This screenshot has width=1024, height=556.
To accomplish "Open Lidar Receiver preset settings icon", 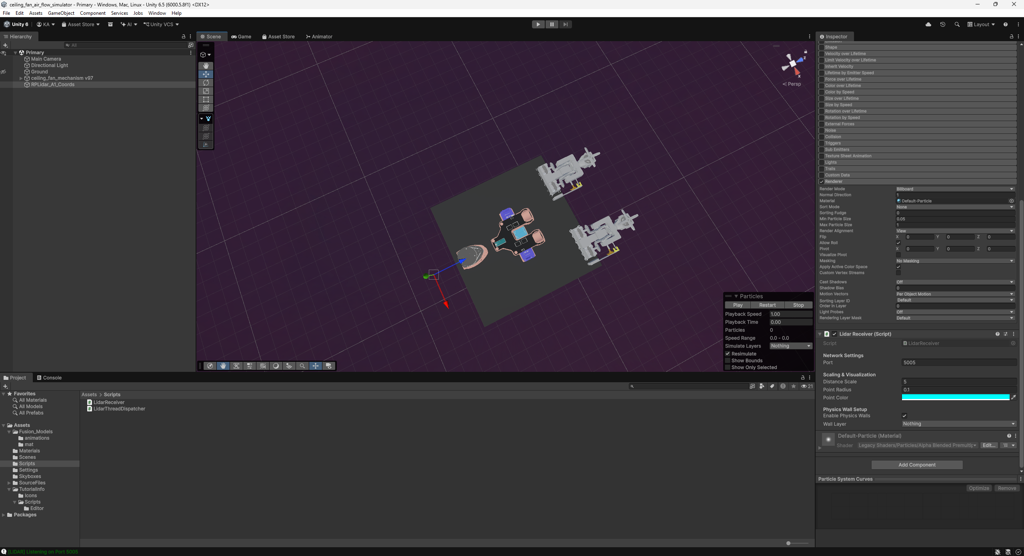I will click(1006, 334).
